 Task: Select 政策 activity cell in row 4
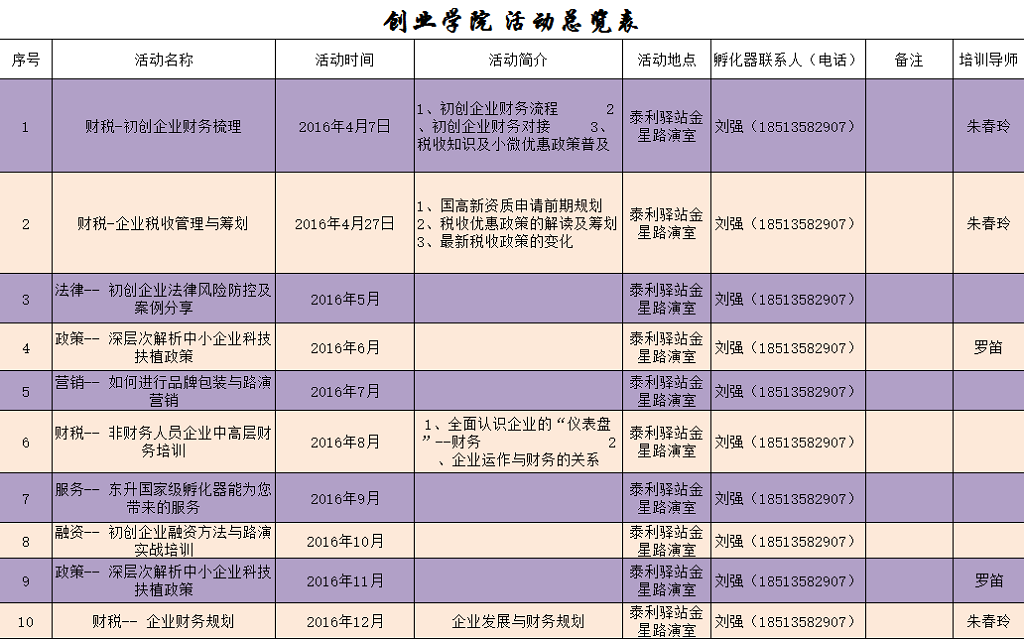pos(164,347)
